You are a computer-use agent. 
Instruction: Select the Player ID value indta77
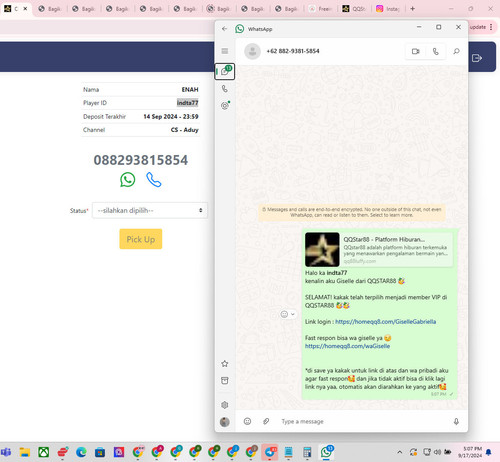[x=187, y=103]
